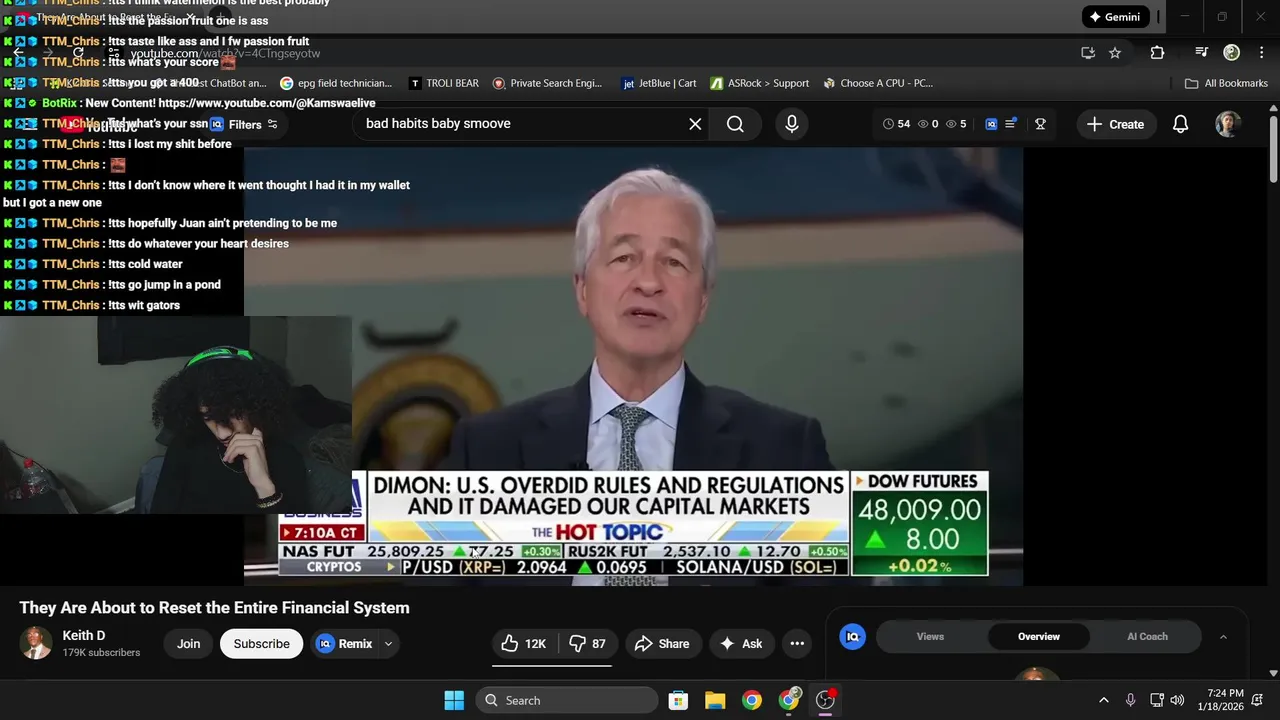Click the 179K subscribers text
The width and height of the screenshot is (1280, 720).
[x=101, y=653]
